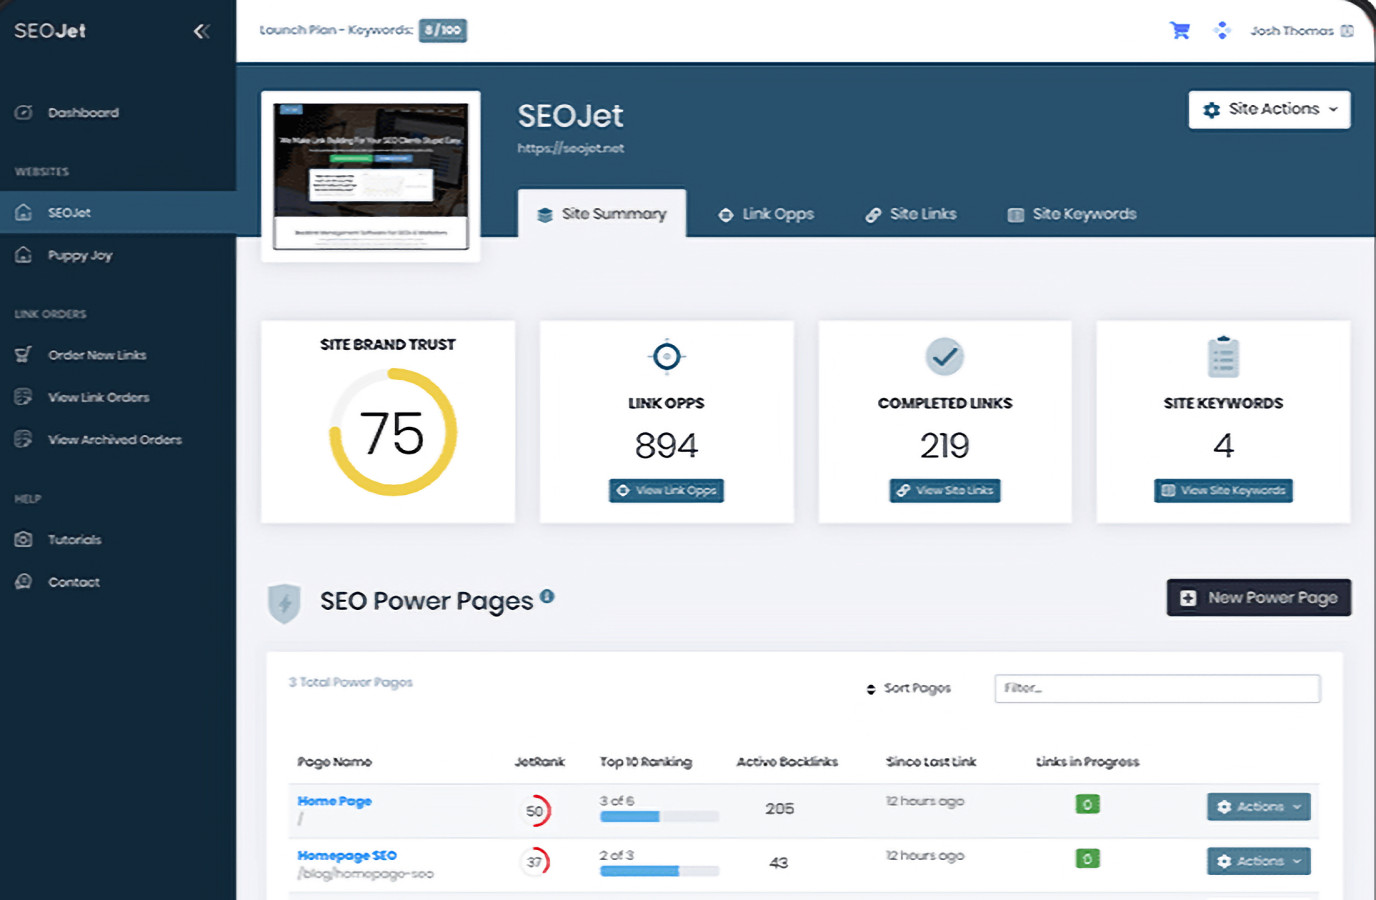Focus the Filter input field
The image size is (1376, 900).
(x=1157, y=688)
